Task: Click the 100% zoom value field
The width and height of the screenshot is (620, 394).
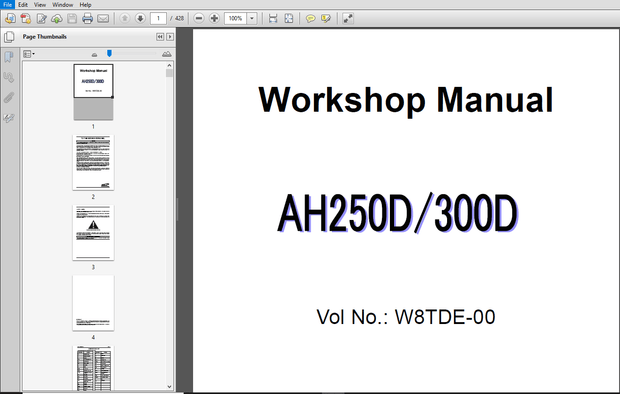Action: point(235,18)
